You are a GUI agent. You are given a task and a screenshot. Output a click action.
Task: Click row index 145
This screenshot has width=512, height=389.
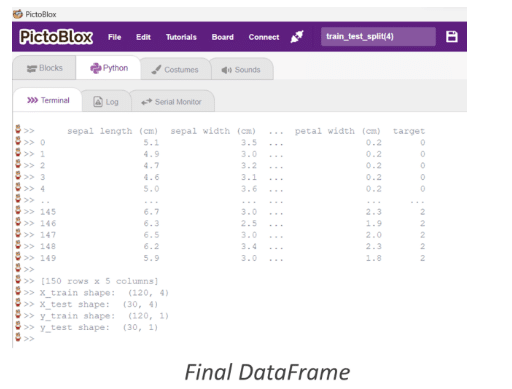point(48,212)
